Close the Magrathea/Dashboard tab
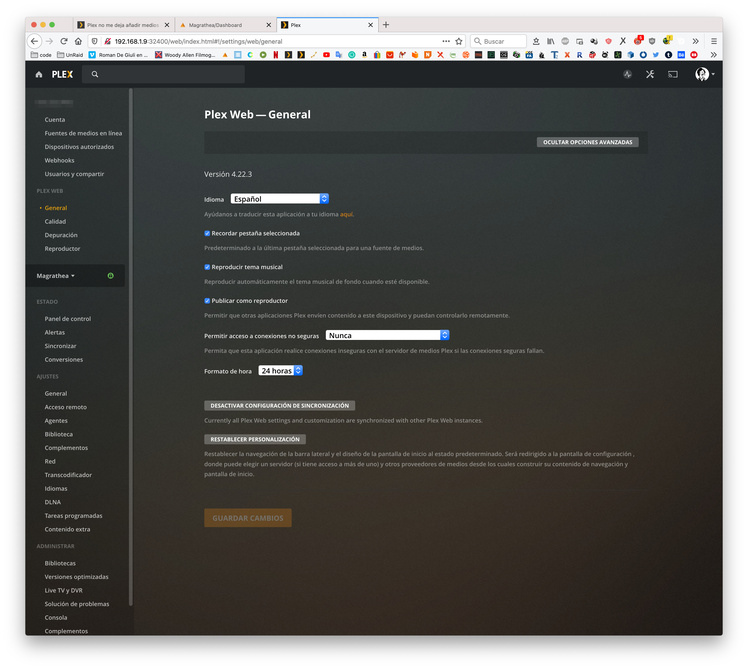Image resolution: width=748 pixels, height=669 pixels. 269,25
